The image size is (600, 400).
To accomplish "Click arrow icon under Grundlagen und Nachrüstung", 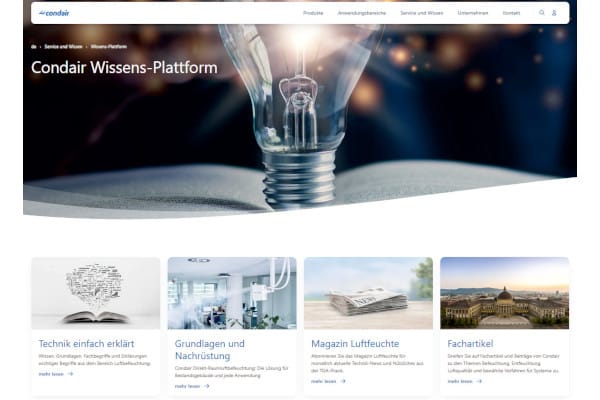I will (207, 386).
